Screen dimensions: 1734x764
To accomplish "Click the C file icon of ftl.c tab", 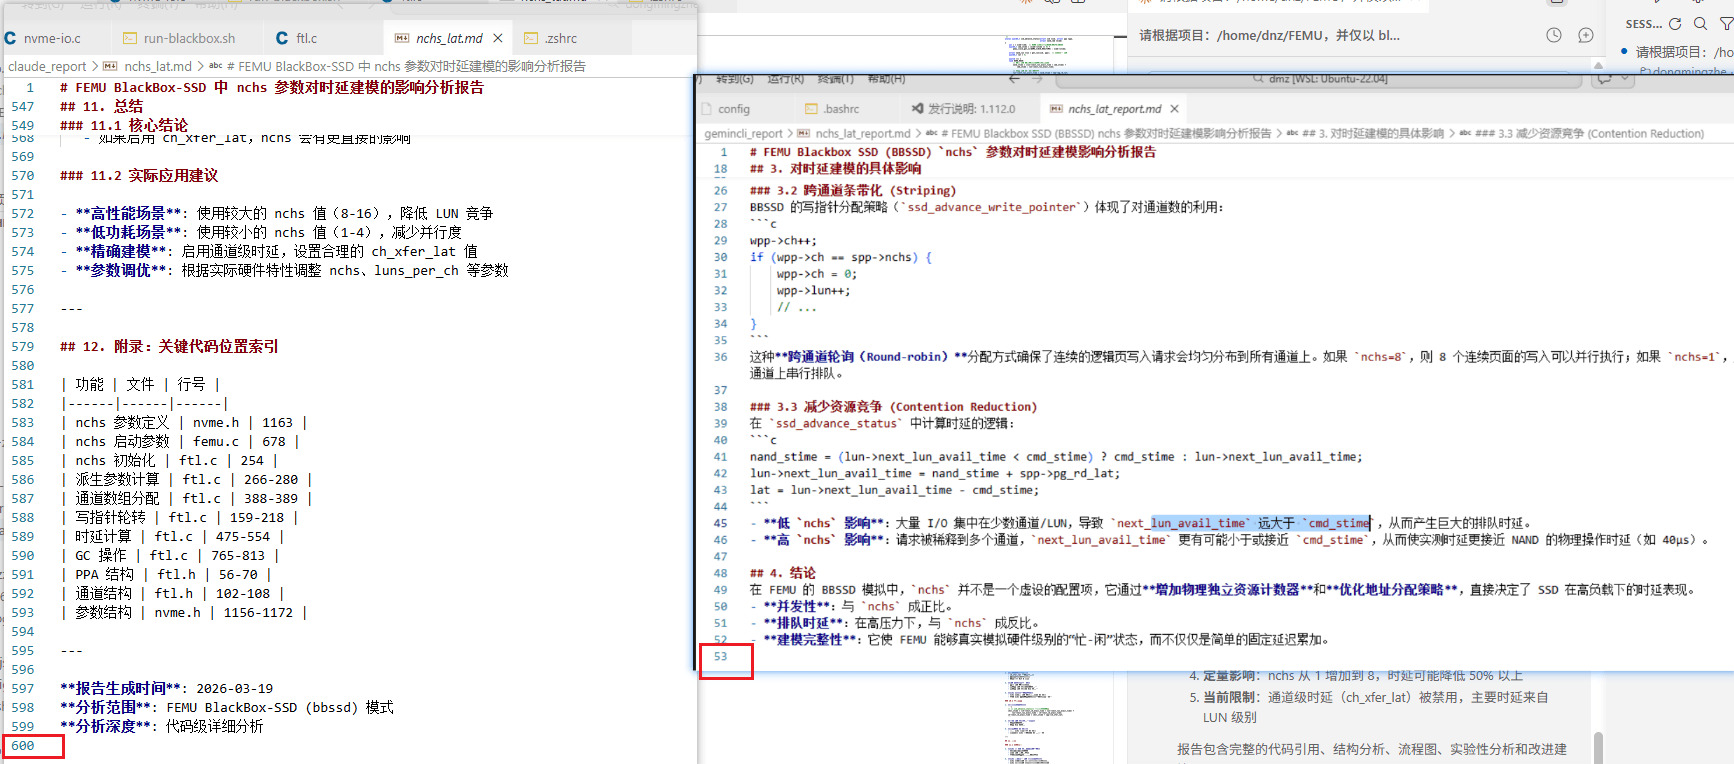I will coord(282,38).
